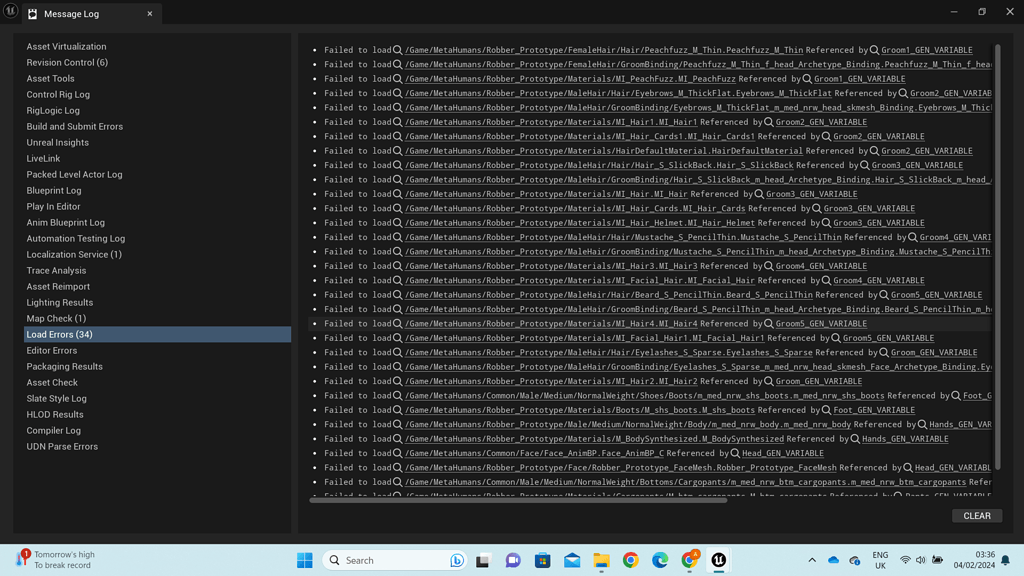Click the Windows Start button
The height and width of the screenshot is (576, 1024).
pyautogui.click(x=306, y=560)
